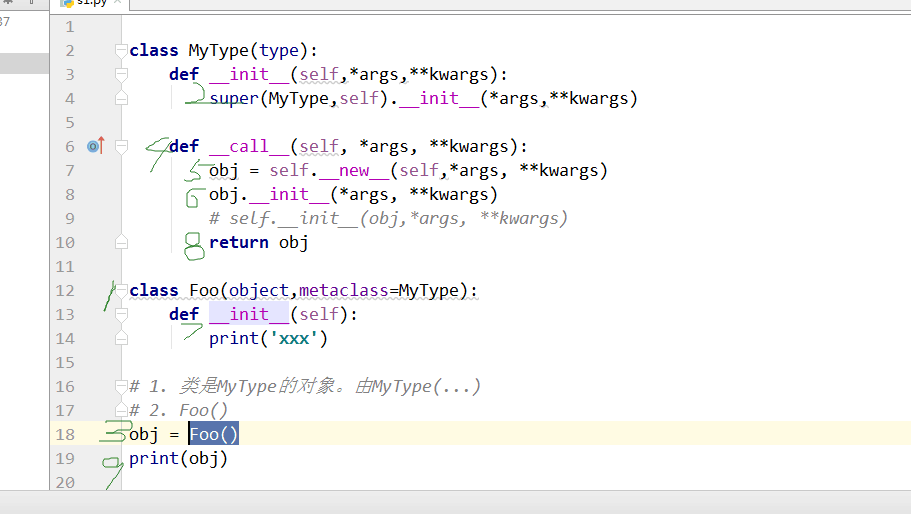Collapse the __call__ method fold on line 6
The width and height of the screenshot is (911, 514).
(x=121, y=146)
